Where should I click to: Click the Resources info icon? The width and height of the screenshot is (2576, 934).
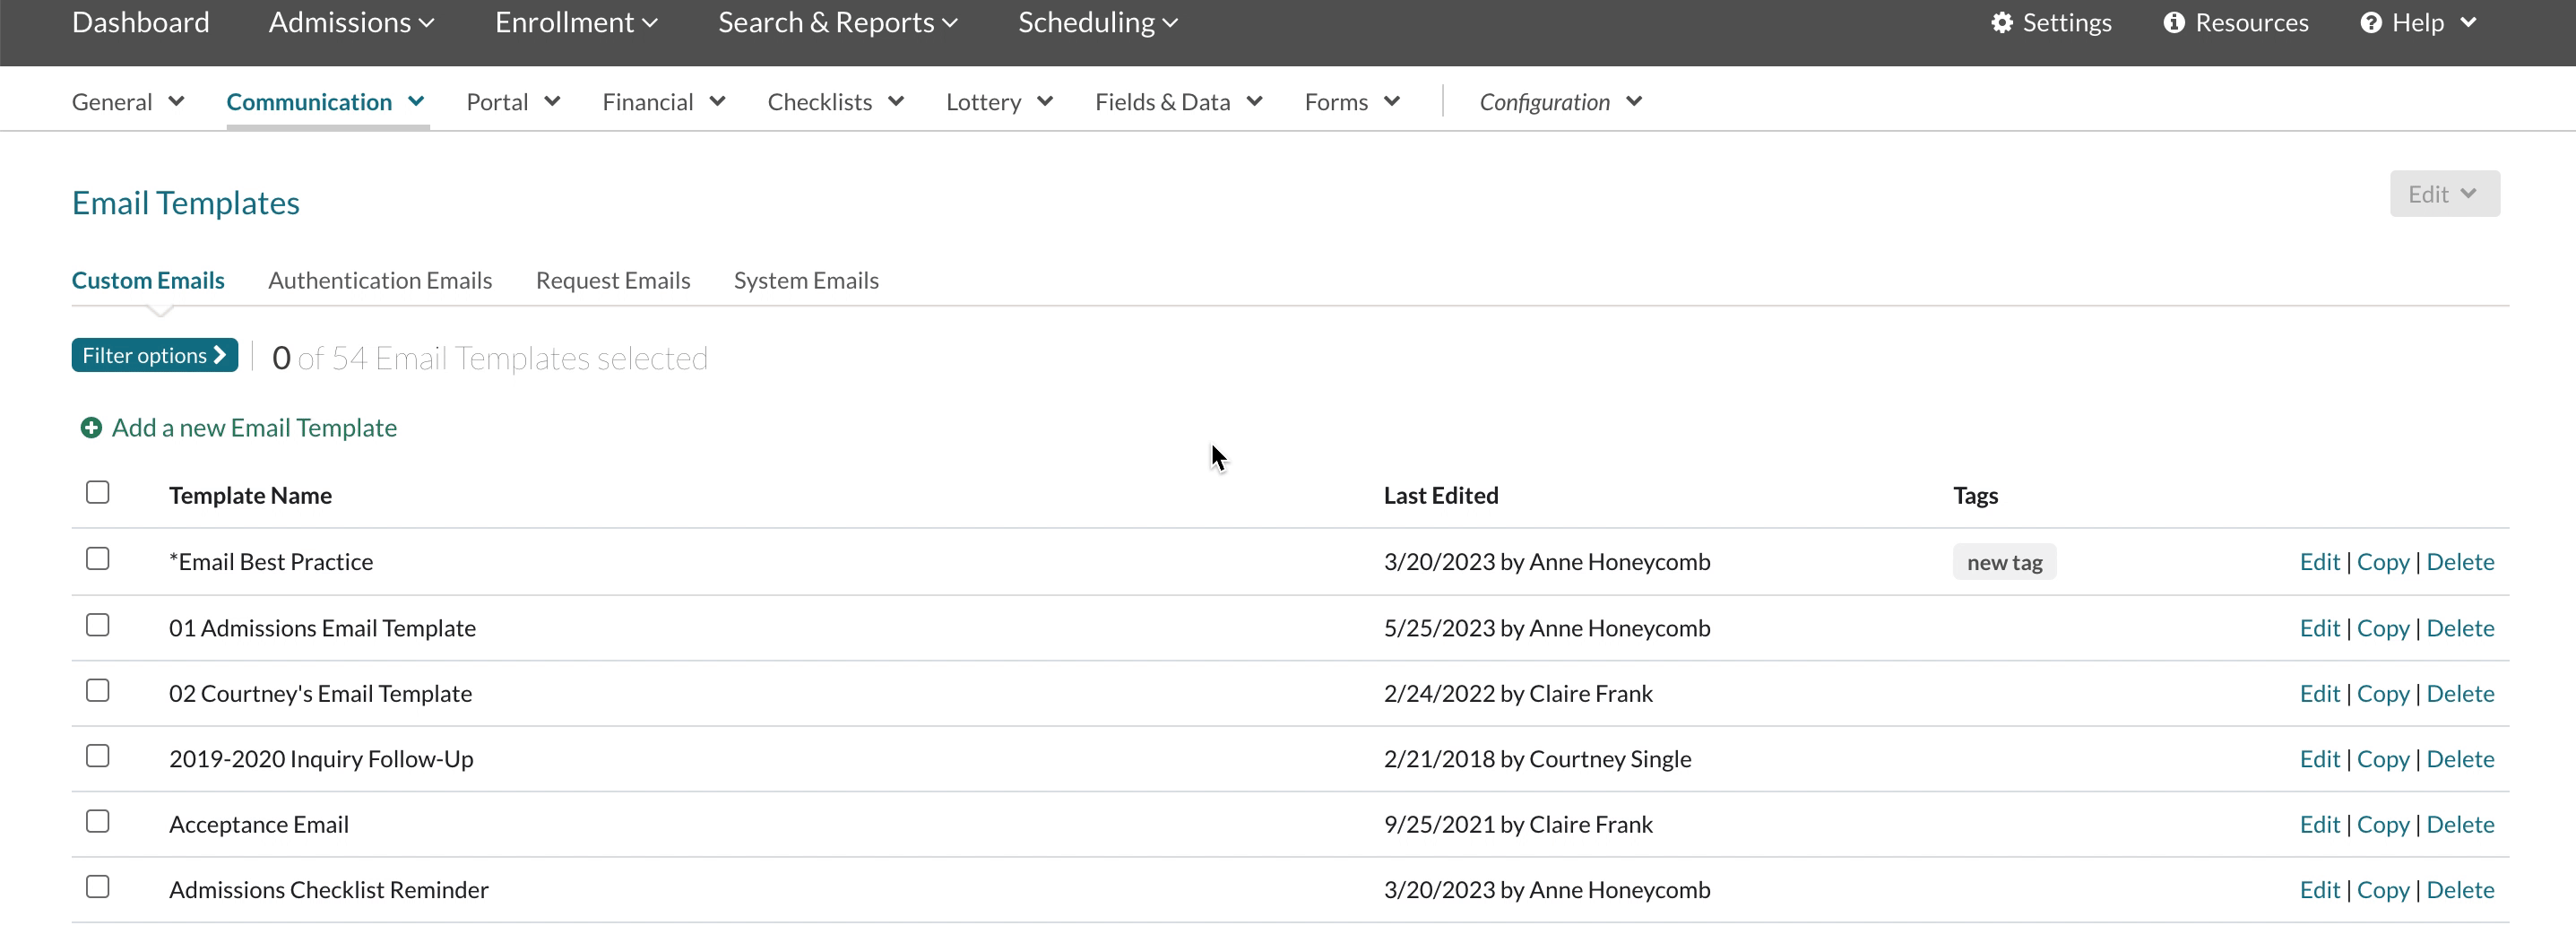coord(2173,23)
